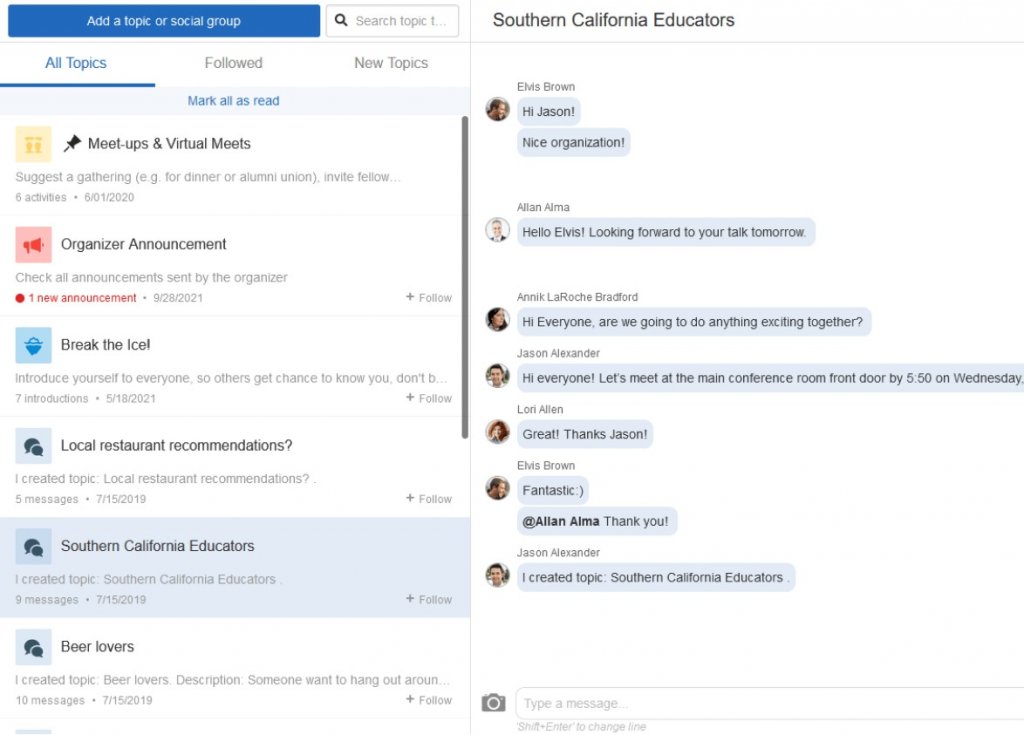This screenshot has height=735, width=1024.
Task: Click the chat bubble icon for Southern California Educators
Action: click(33, 546)
